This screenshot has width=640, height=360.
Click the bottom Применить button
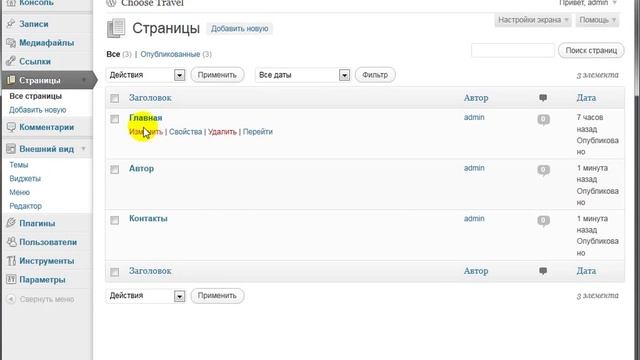pos(217,296)
